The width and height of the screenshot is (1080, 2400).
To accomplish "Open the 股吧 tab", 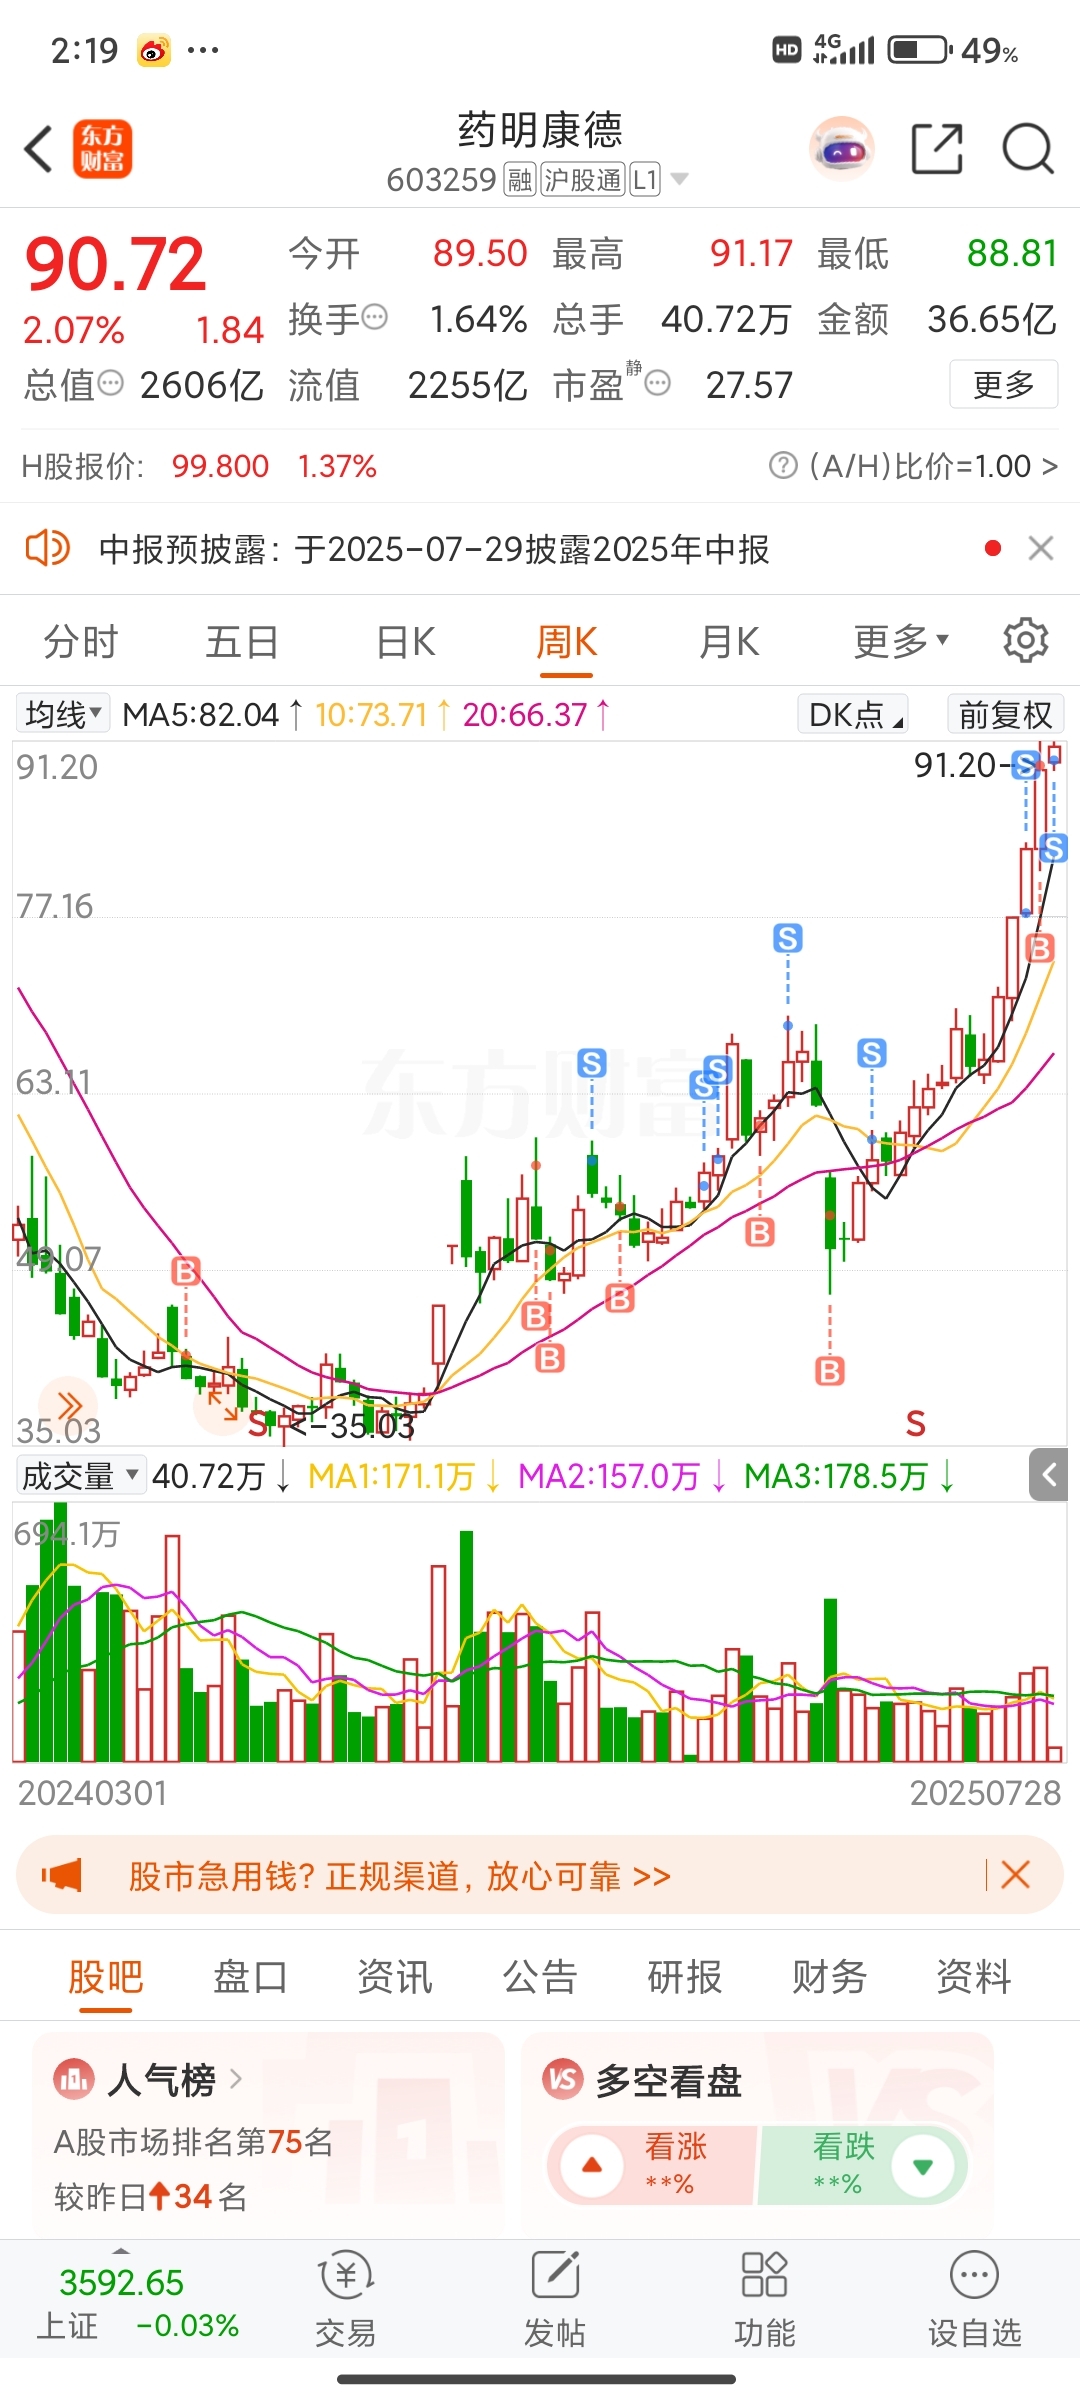I will (x=106, y=1977).
